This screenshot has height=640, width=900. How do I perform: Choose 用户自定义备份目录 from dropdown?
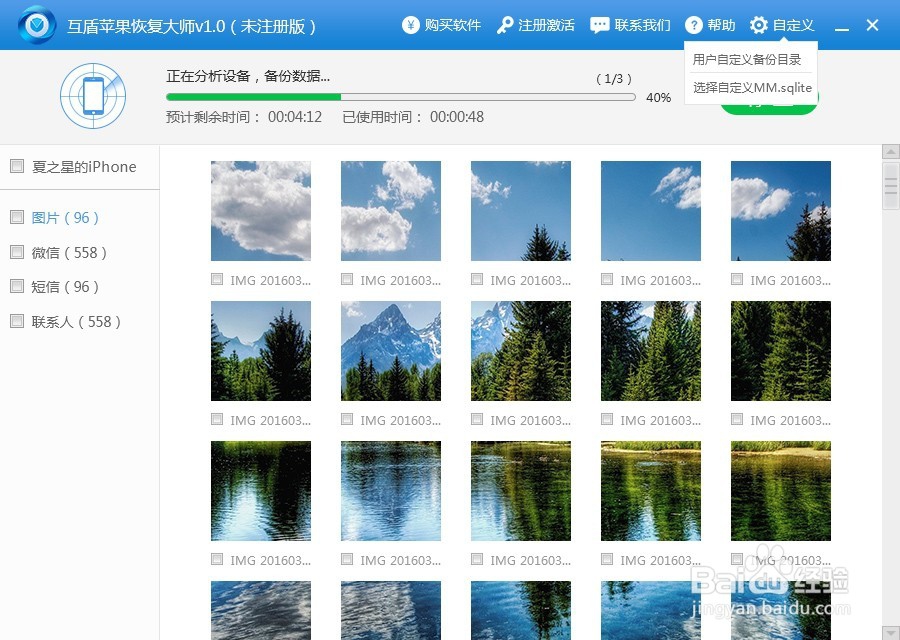(x=746, y=59)
